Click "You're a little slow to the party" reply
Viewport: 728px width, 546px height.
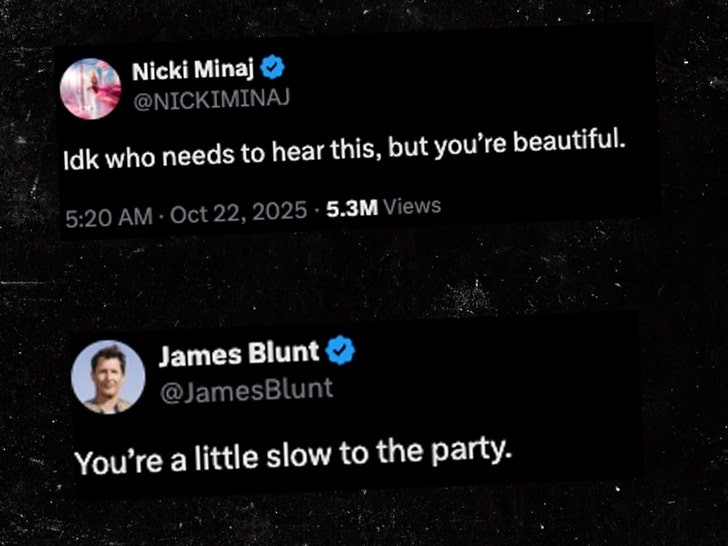(x=293, y=455)
